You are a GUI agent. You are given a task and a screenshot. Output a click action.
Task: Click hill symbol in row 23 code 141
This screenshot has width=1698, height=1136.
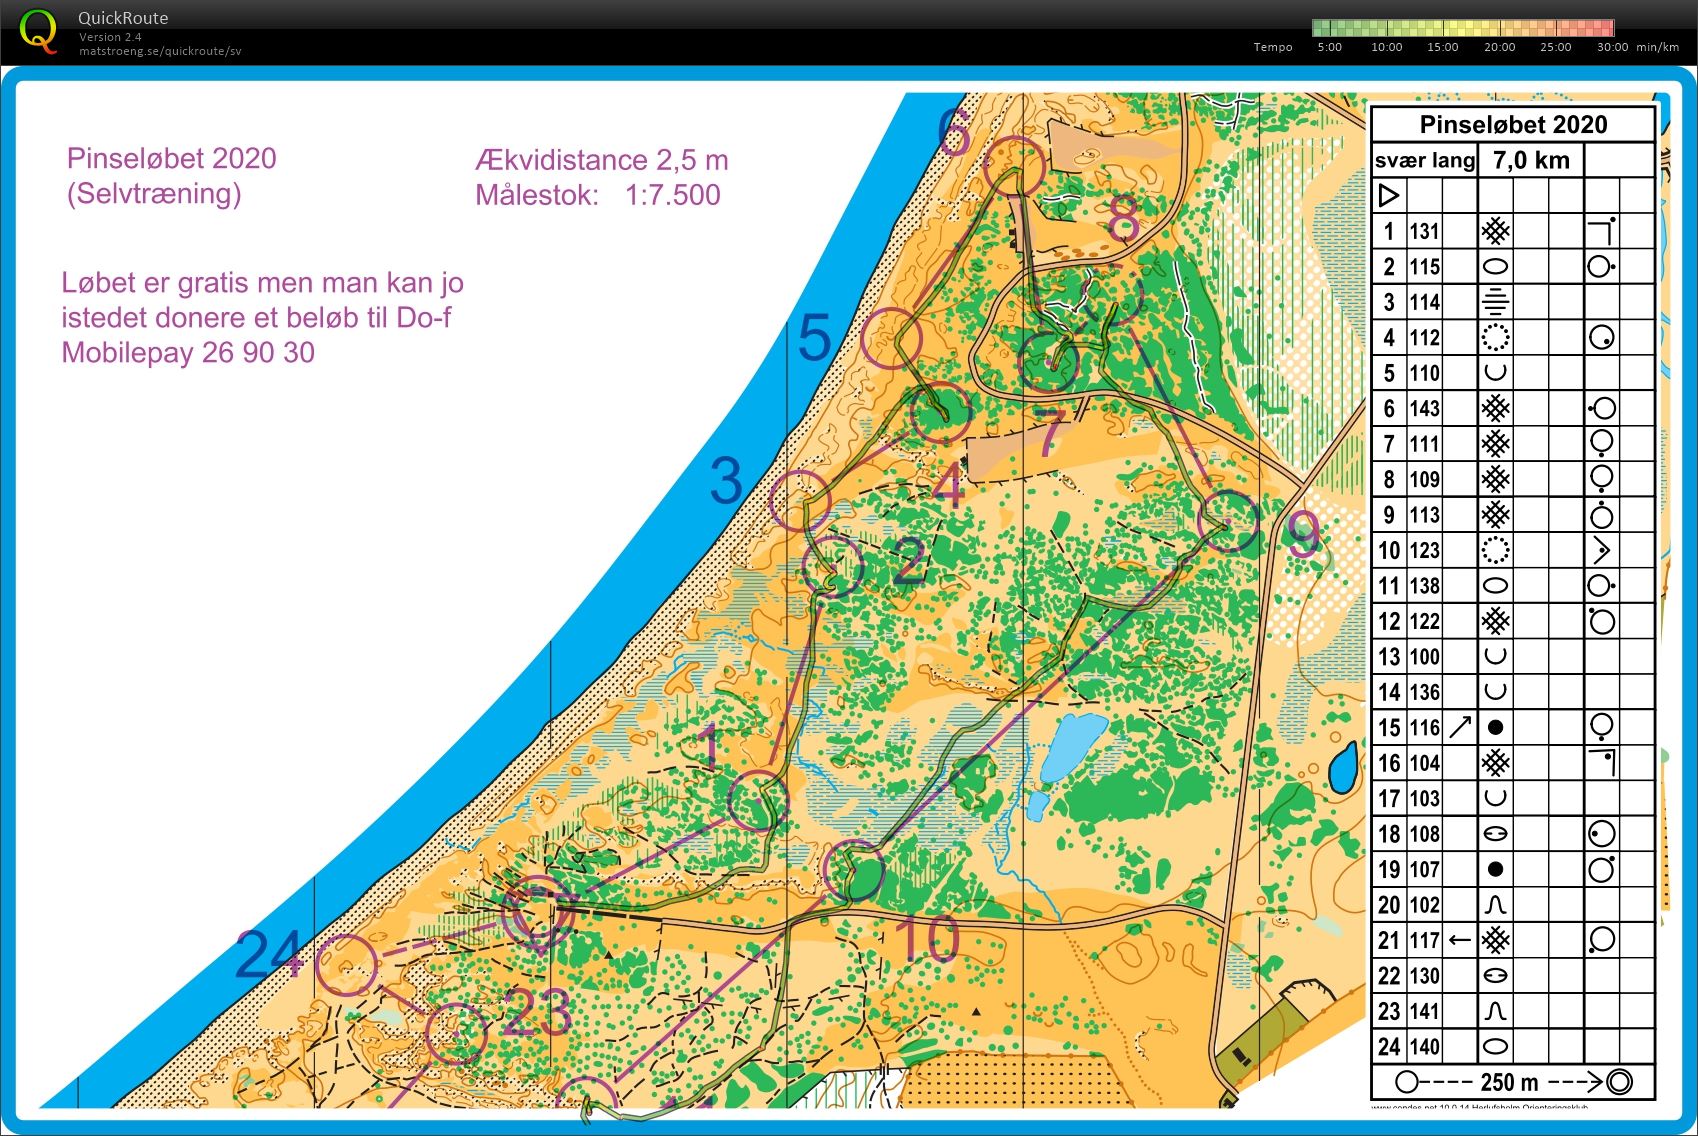[1495, 1011]
